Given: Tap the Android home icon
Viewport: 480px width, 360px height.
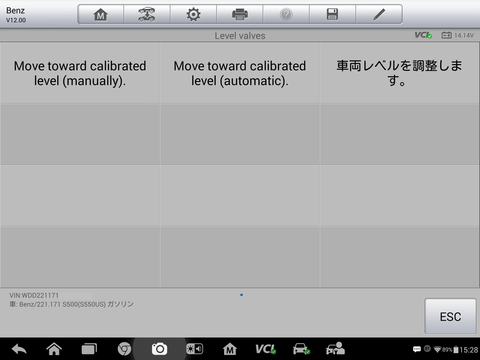Looking at the screenshot, I should [x=54, y=349].
